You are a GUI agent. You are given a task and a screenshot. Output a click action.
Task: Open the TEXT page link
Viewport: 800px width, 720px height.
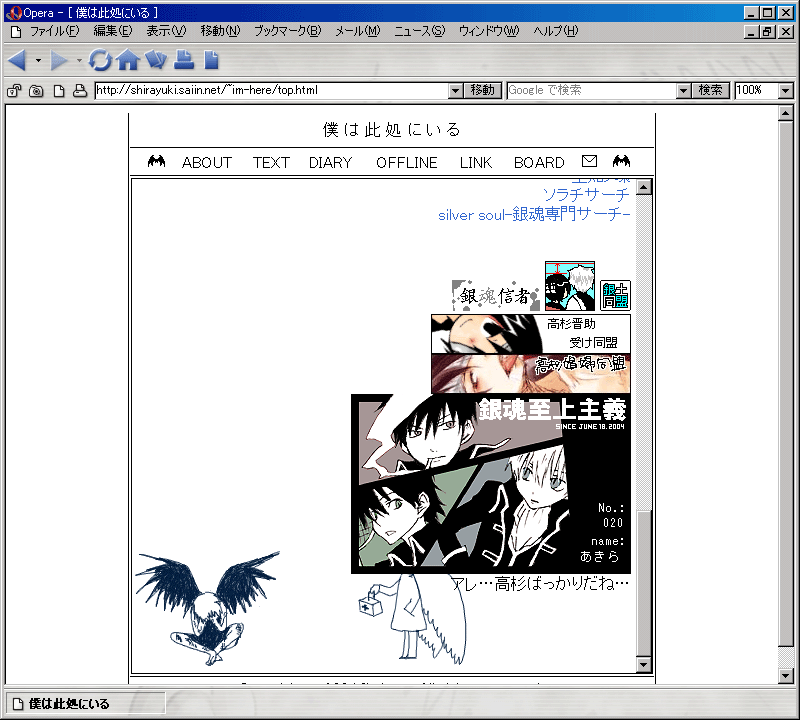271,163
